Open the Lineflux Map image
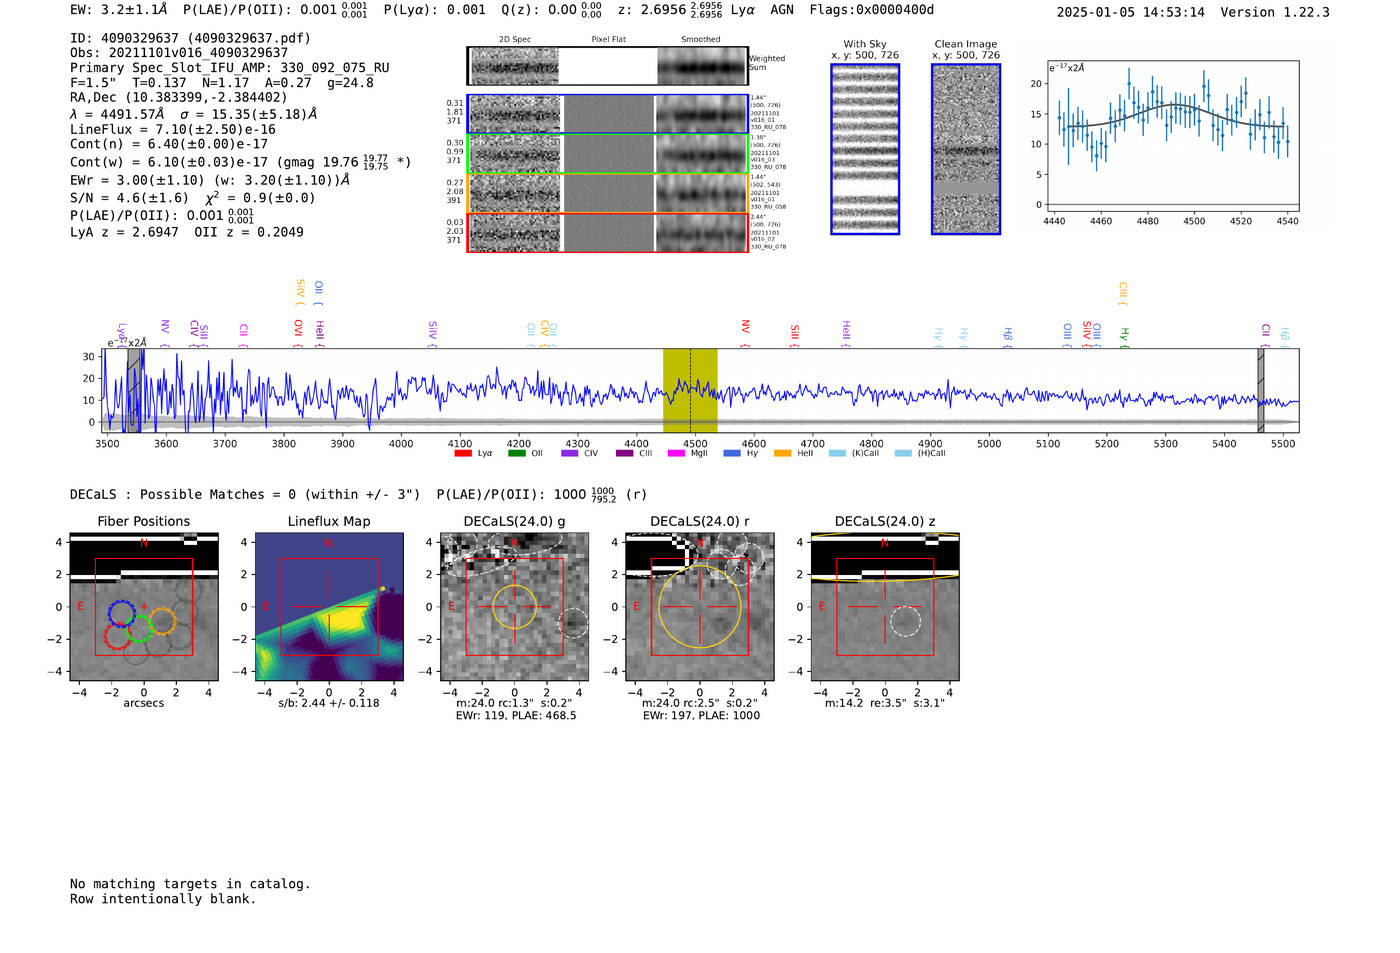 pyautogui.click(x=329, y=606)
